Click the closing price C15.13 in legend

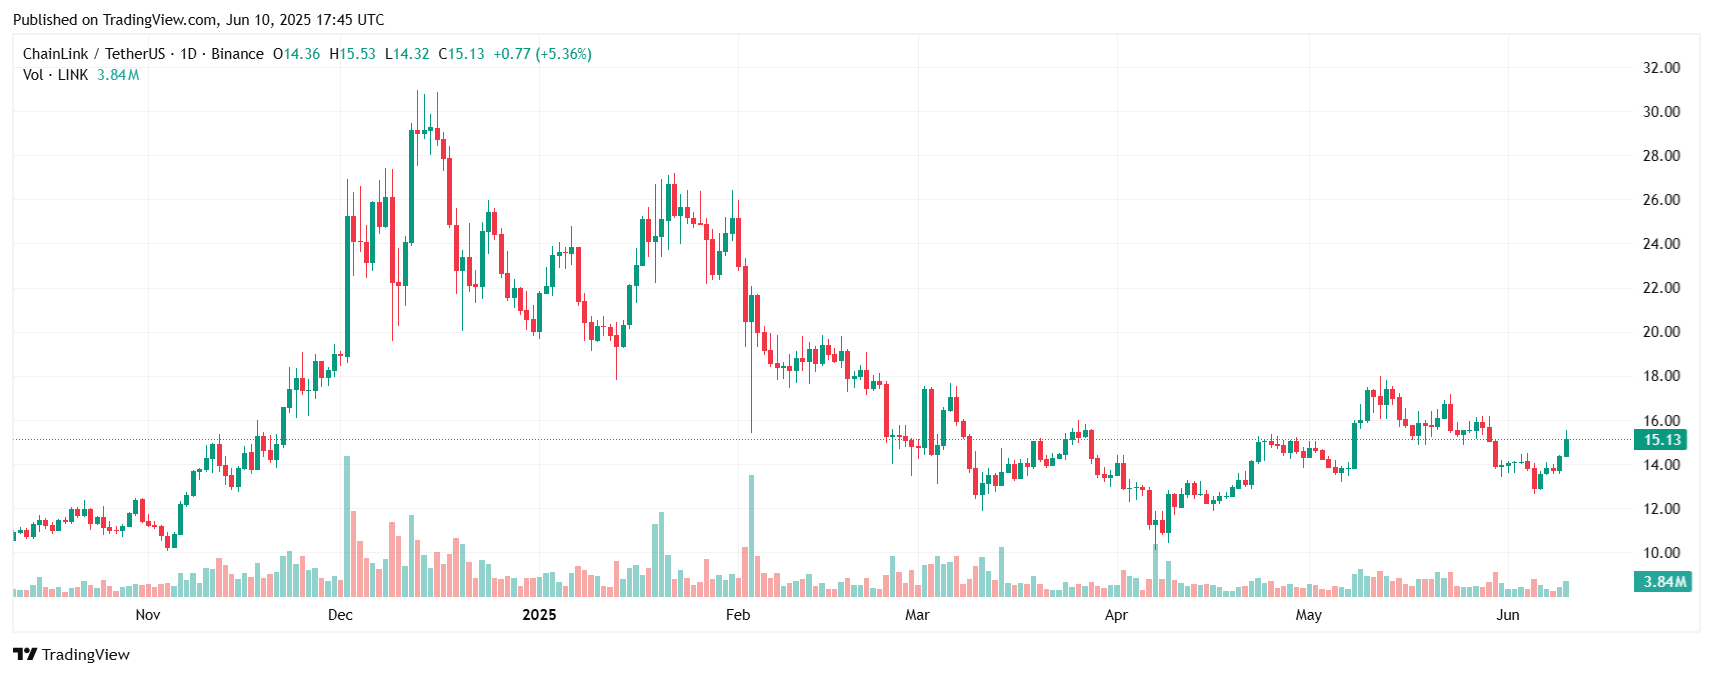462,54
